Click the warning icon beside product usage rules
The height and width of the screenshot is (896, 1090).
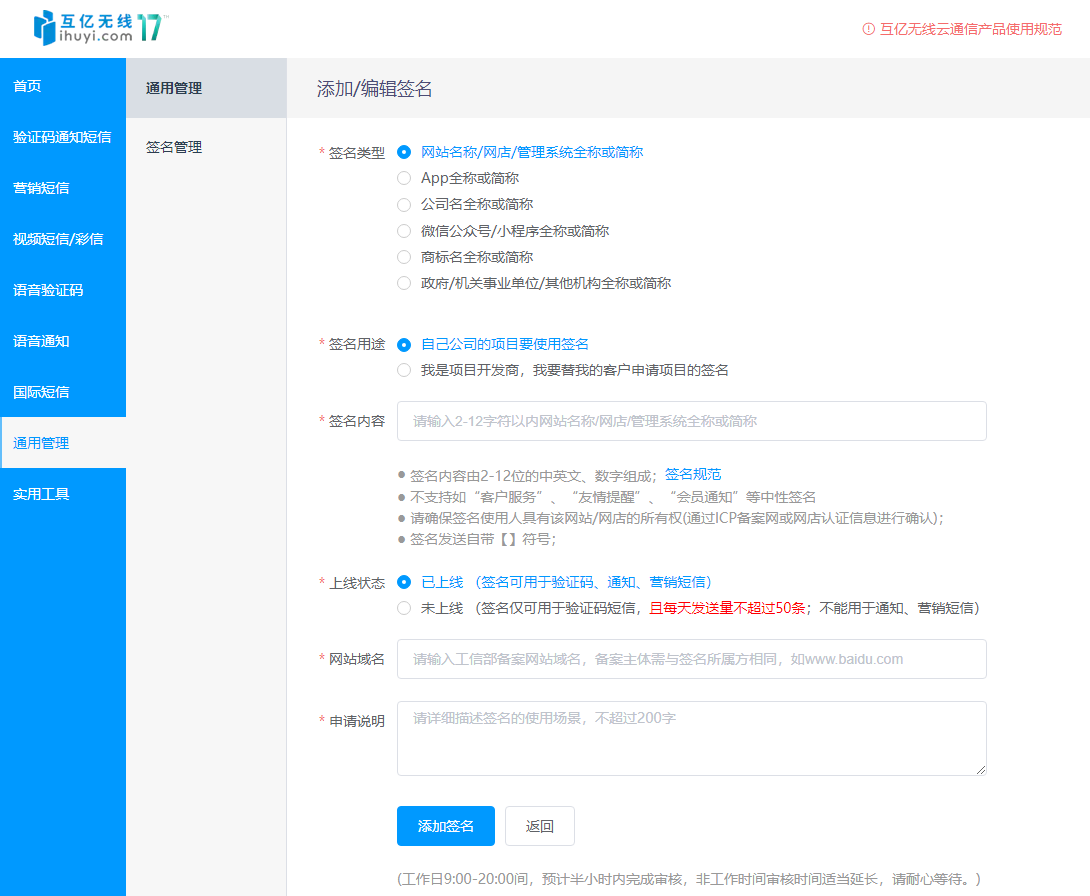[868, 29]
